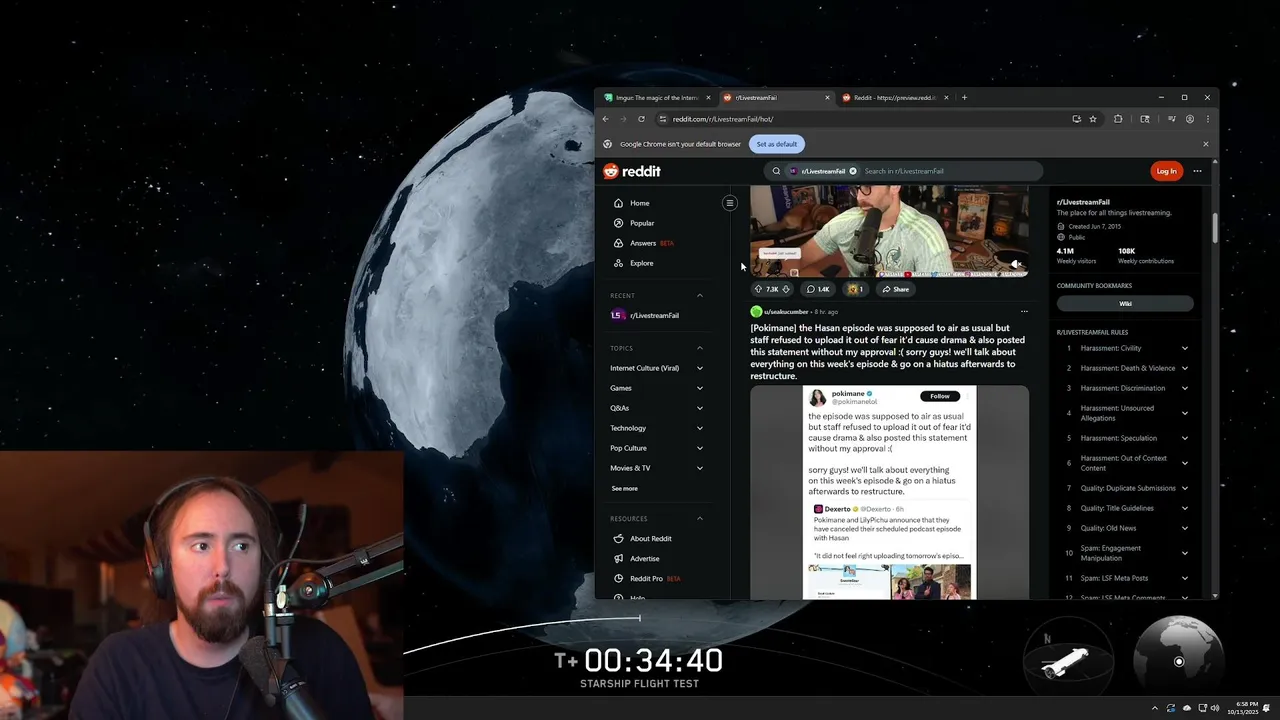
Task: Expand rule 9 Quality: Old News
Action: (1185, 528)
